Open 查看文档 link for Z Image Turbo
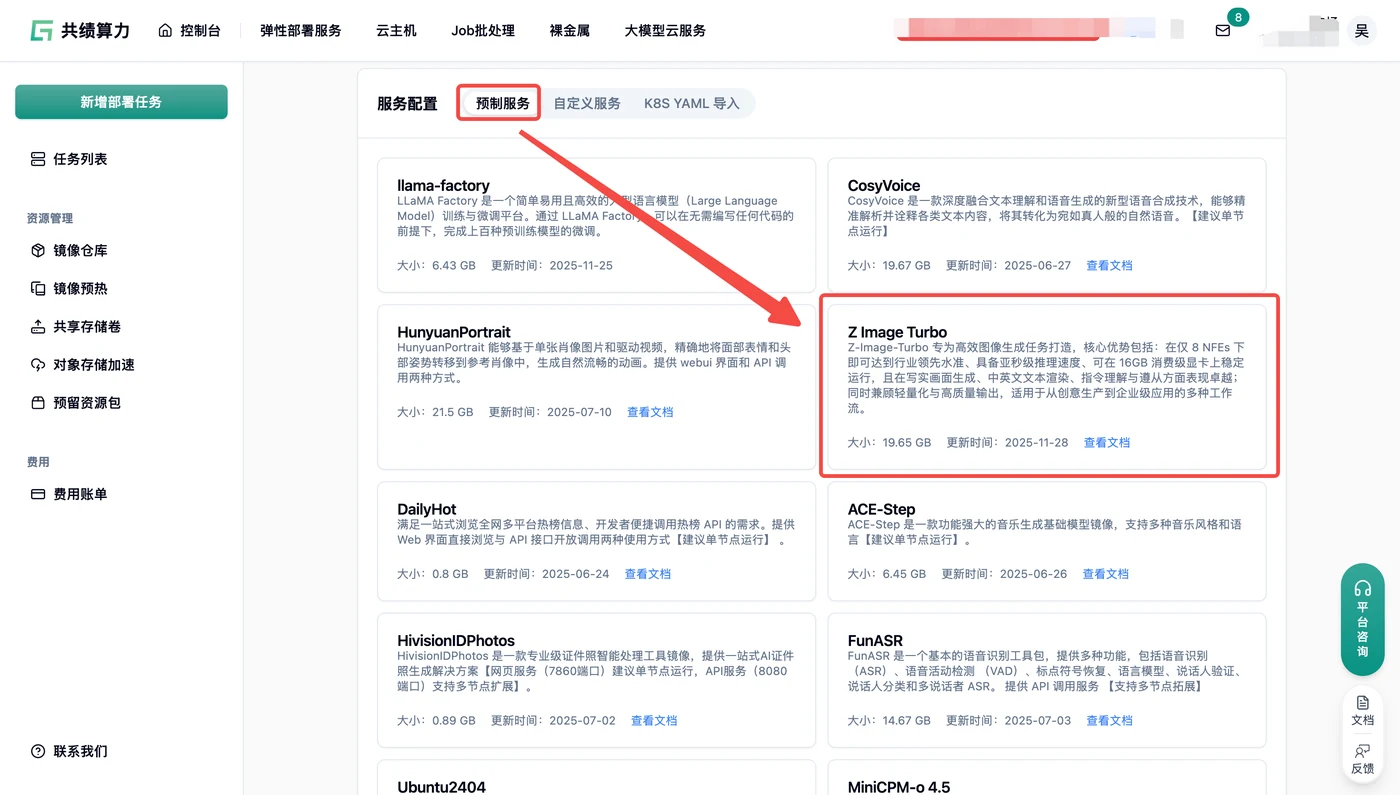This screenshot has width=1400, height=795. click(x=1107, y=442)
